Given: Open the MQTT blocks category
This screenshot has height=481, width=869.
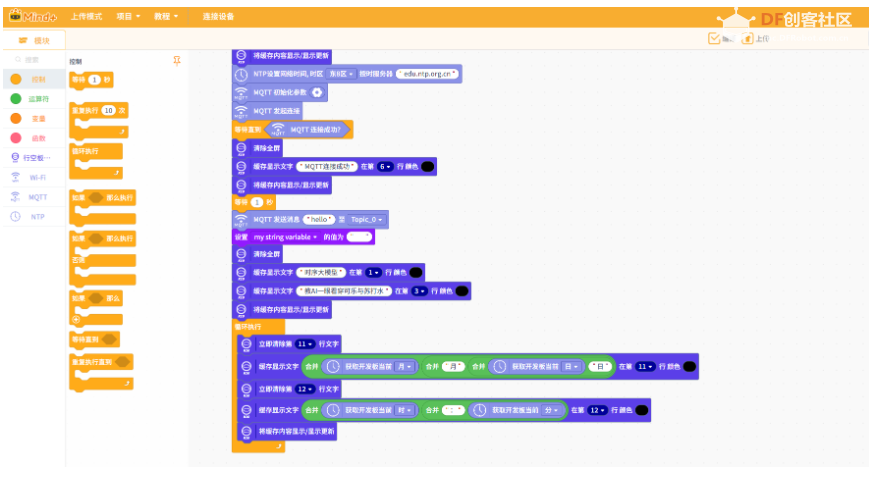Looking at the screenshot, I should [31, 197].
